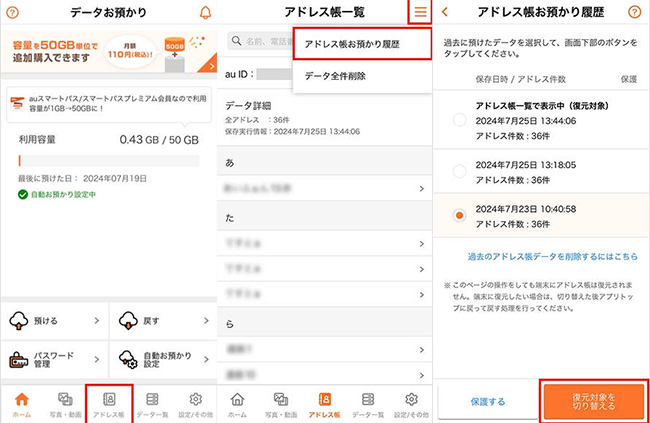Open 自動お預かり設定

(x=163, y=360)
